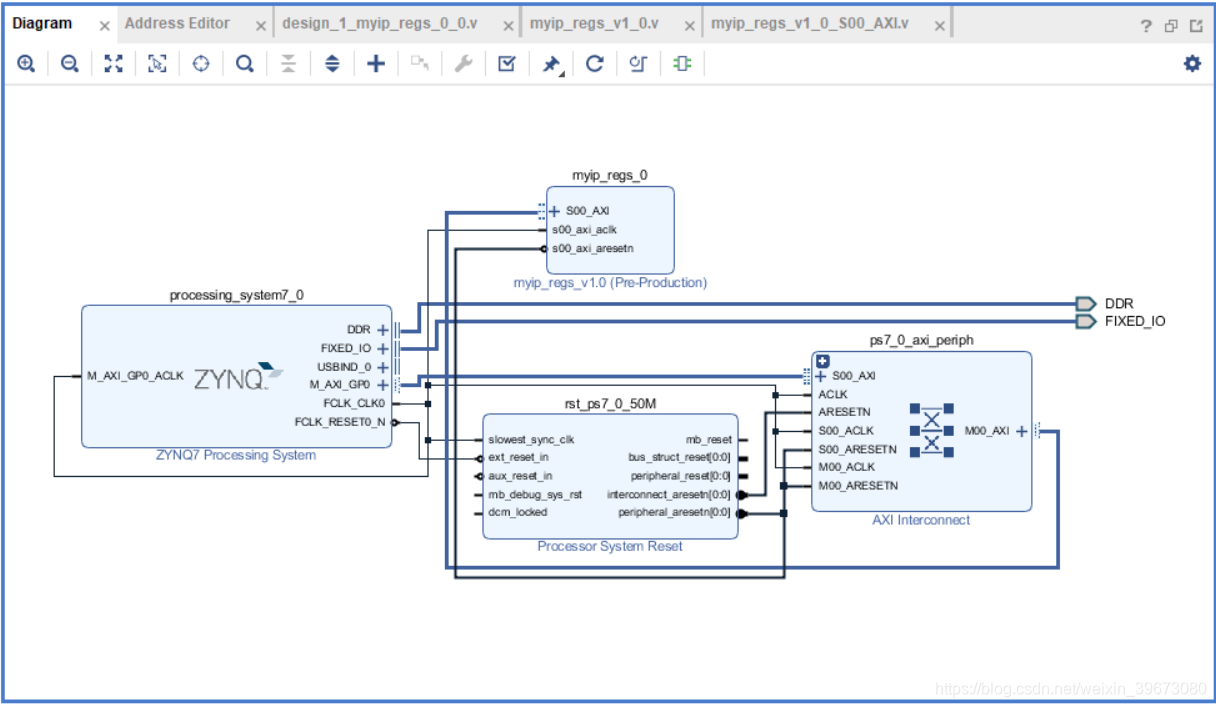The height and width of the screenshot is (707, 1216).
Task: Select the s00_axi_aclk pin
Action: (584, 229)
